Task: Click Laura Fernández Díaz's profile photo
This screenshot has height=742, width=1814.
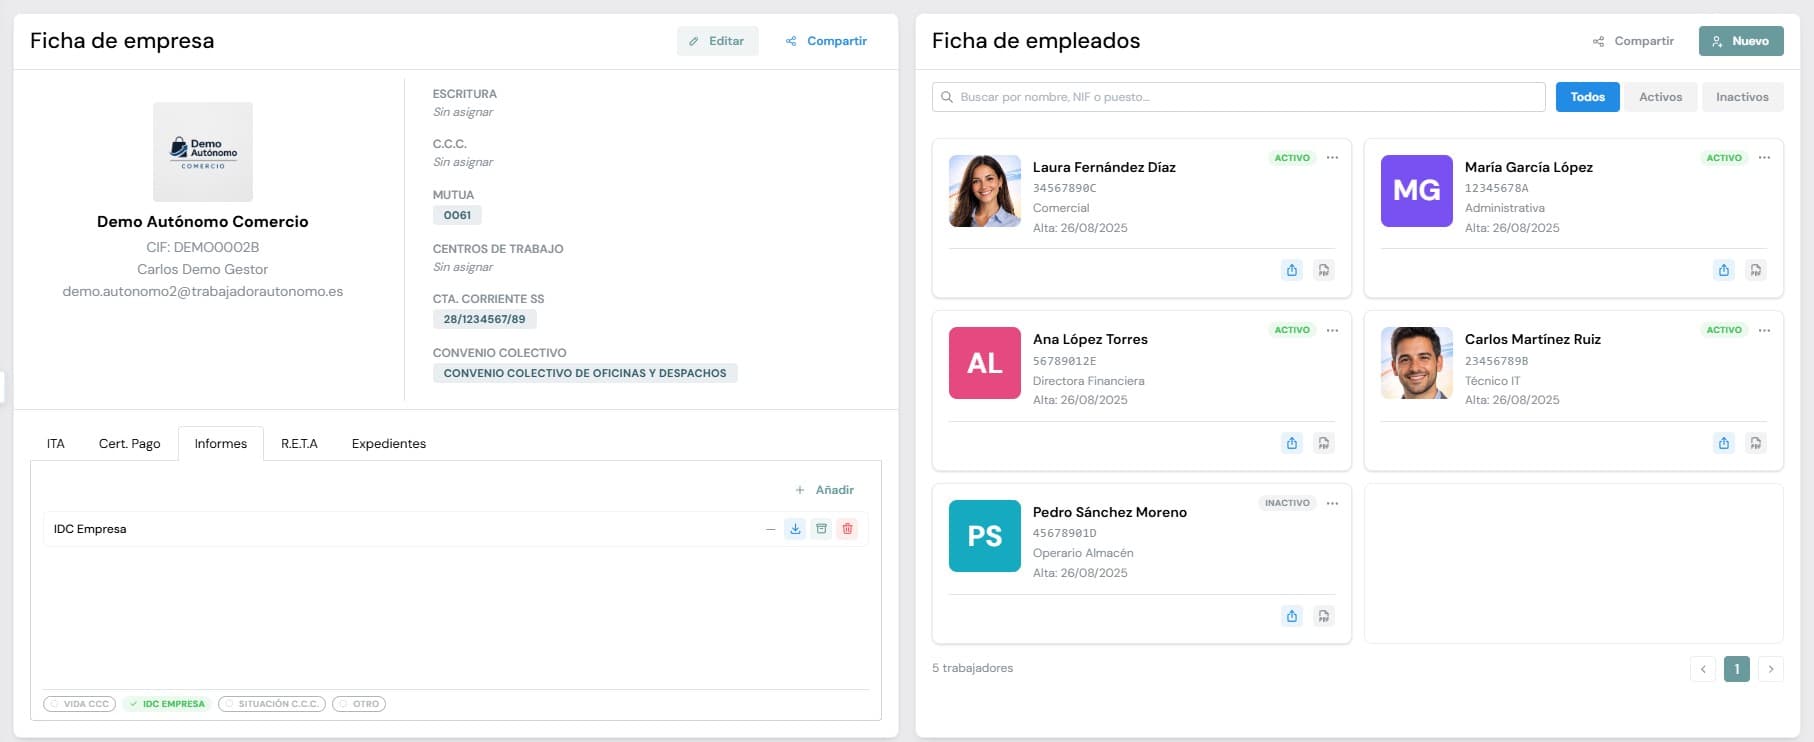Action: 985,191
